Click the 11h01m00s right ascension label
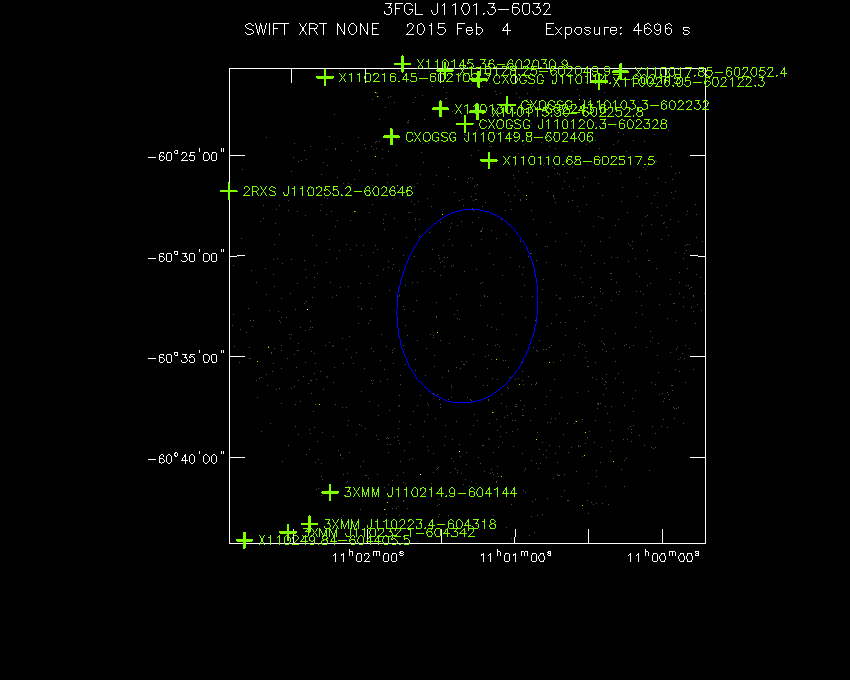This screenshot has width=850, height=680. [x=516, y=557]
